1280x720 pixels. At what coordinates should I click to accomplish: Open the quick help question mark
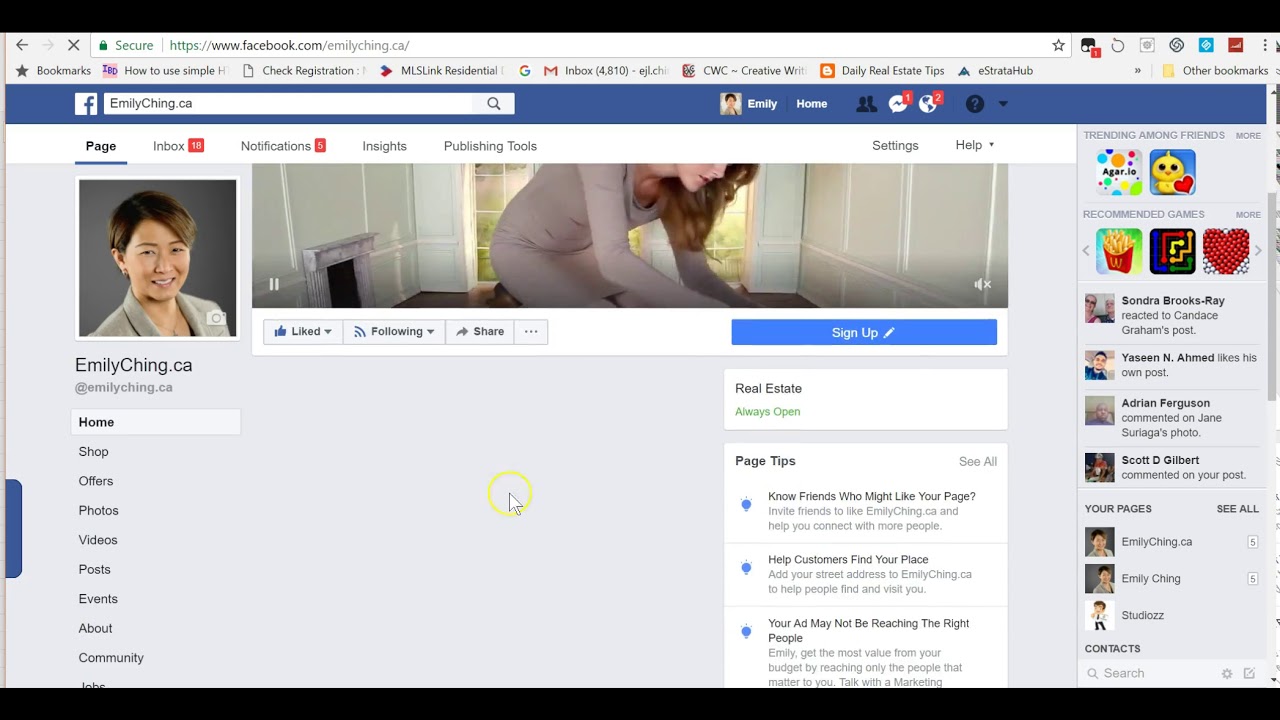(975, 104)
